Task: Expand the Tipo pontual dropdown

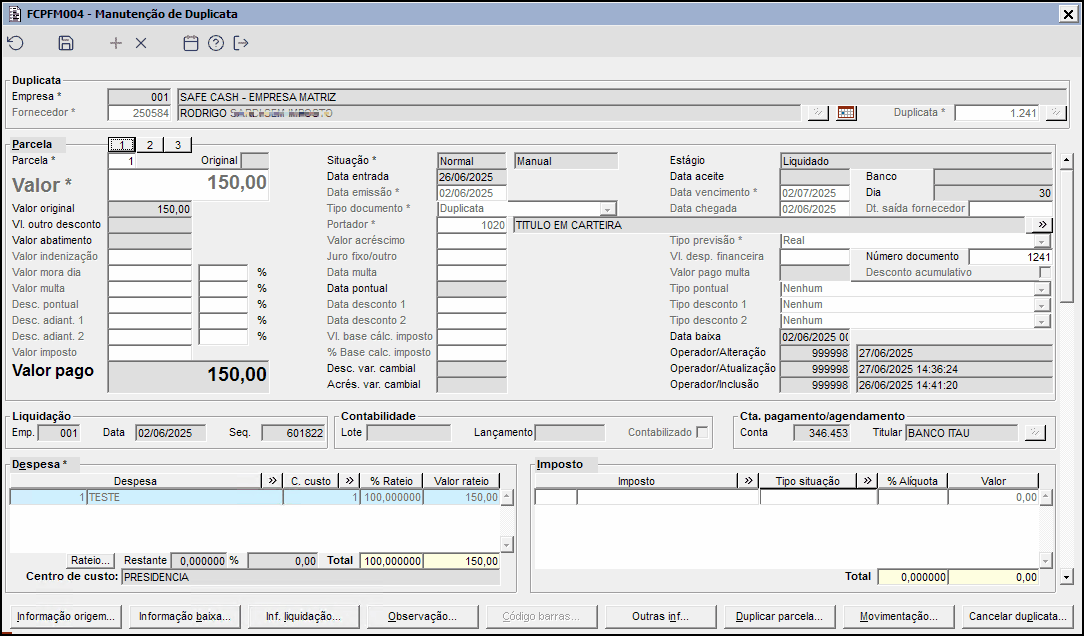Action: [1043, 289]
